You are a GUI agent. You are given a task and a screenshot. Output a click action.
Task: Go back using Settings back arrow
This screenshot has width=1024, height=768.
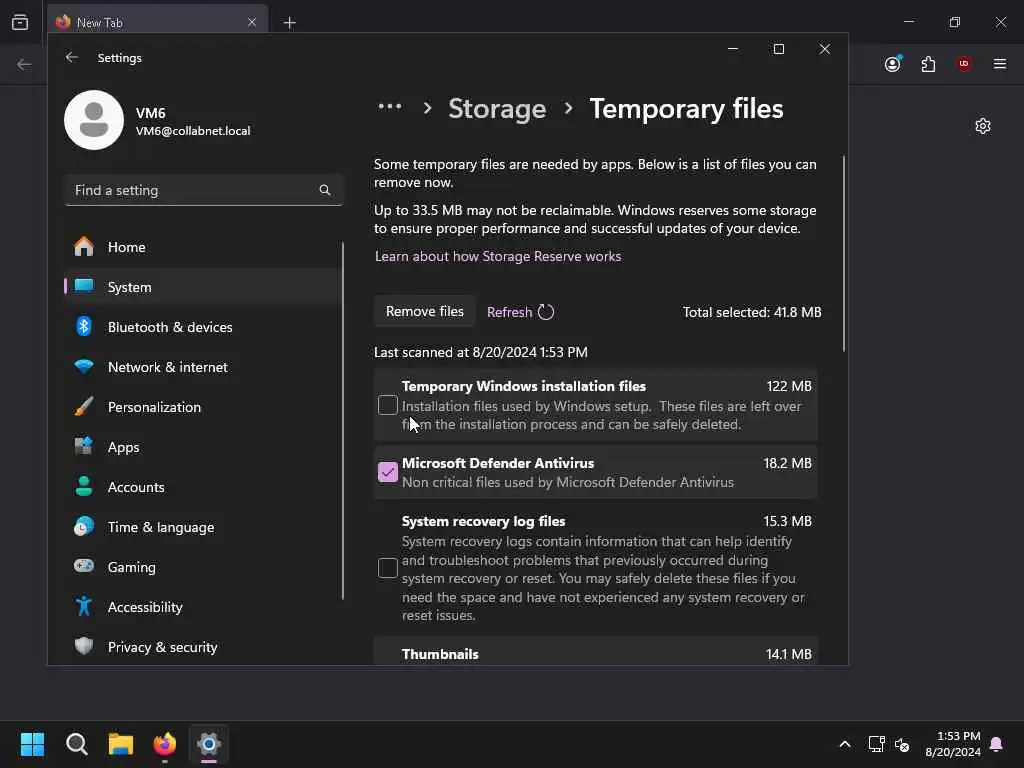(72, 57)
